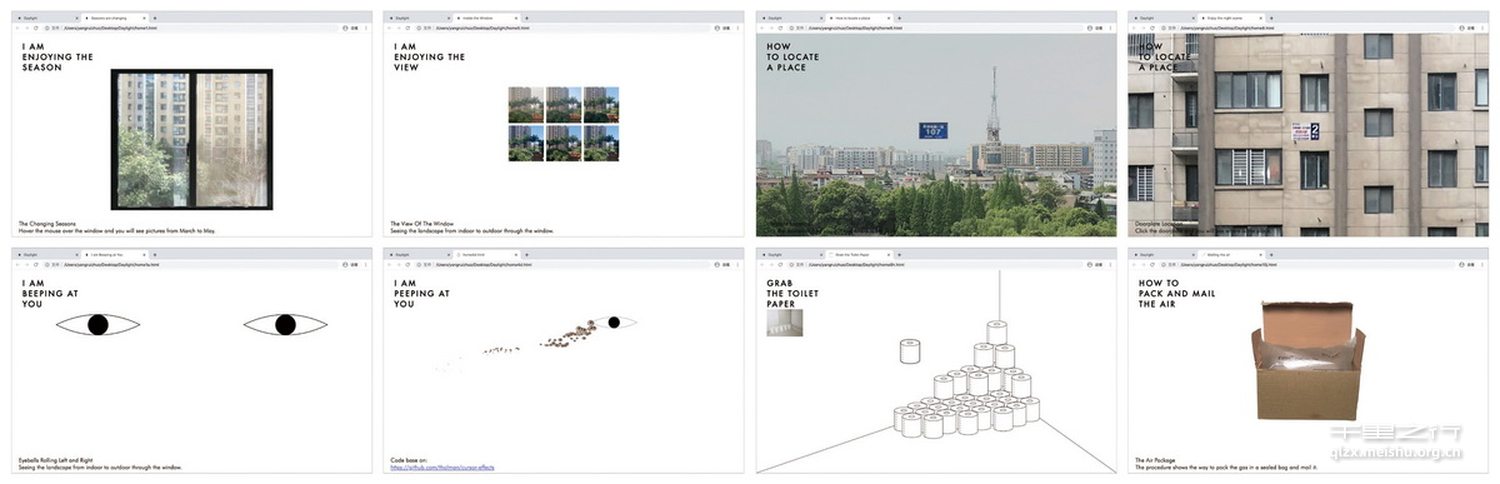Click the blue 107 sign over skyline
1500x484 pixels.
tap(932, 130)
